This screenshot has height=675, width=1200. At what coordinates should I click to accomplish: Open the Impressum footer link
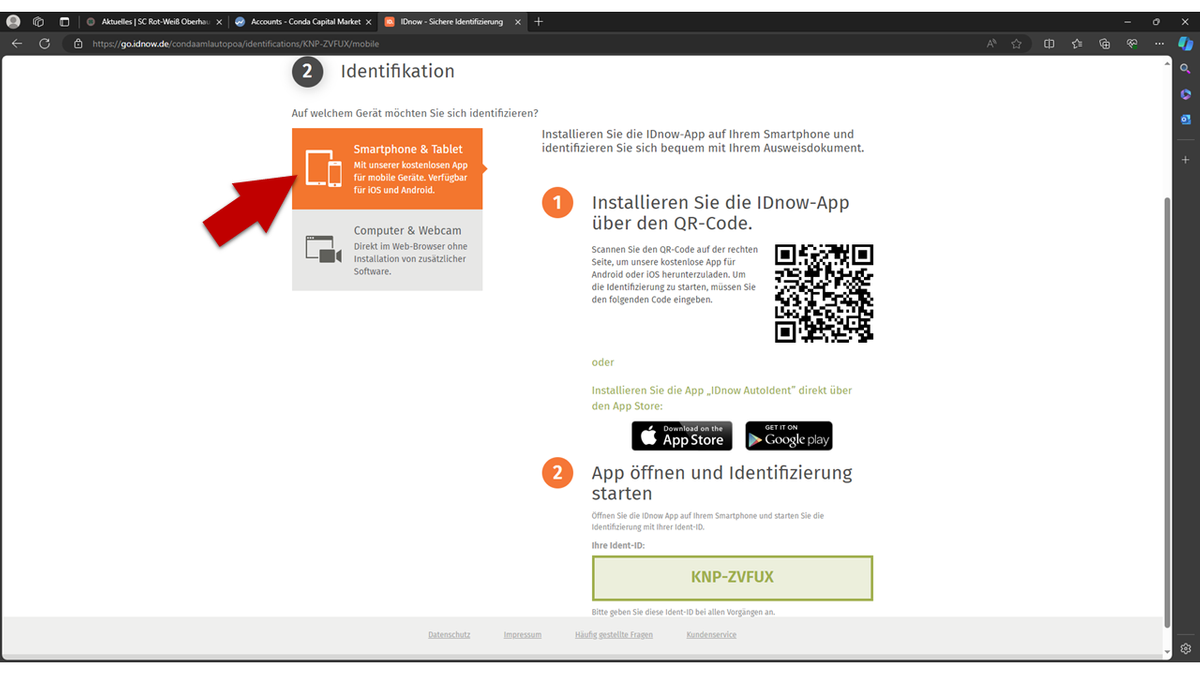(522, 635)
